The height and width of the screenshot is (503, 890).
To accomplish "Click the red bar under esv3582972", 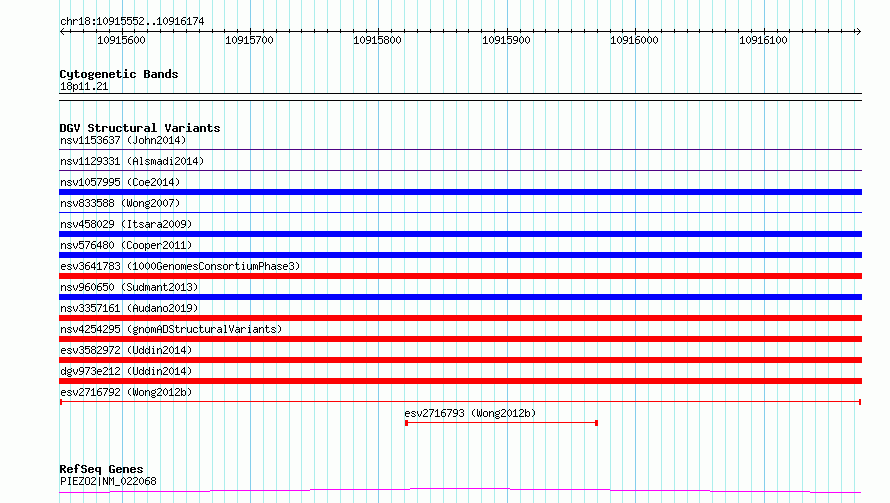I will (x=460, y=360).
